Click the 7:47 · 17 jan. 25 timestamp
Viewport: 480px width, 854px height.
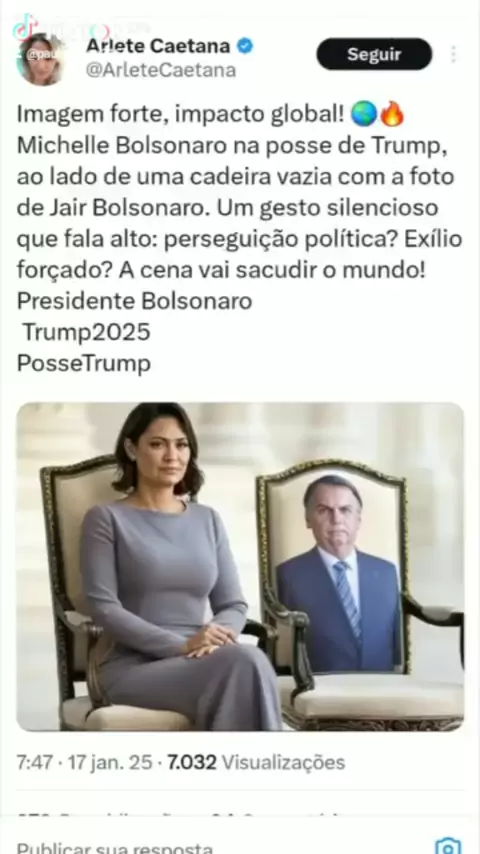tap(84, 762)
